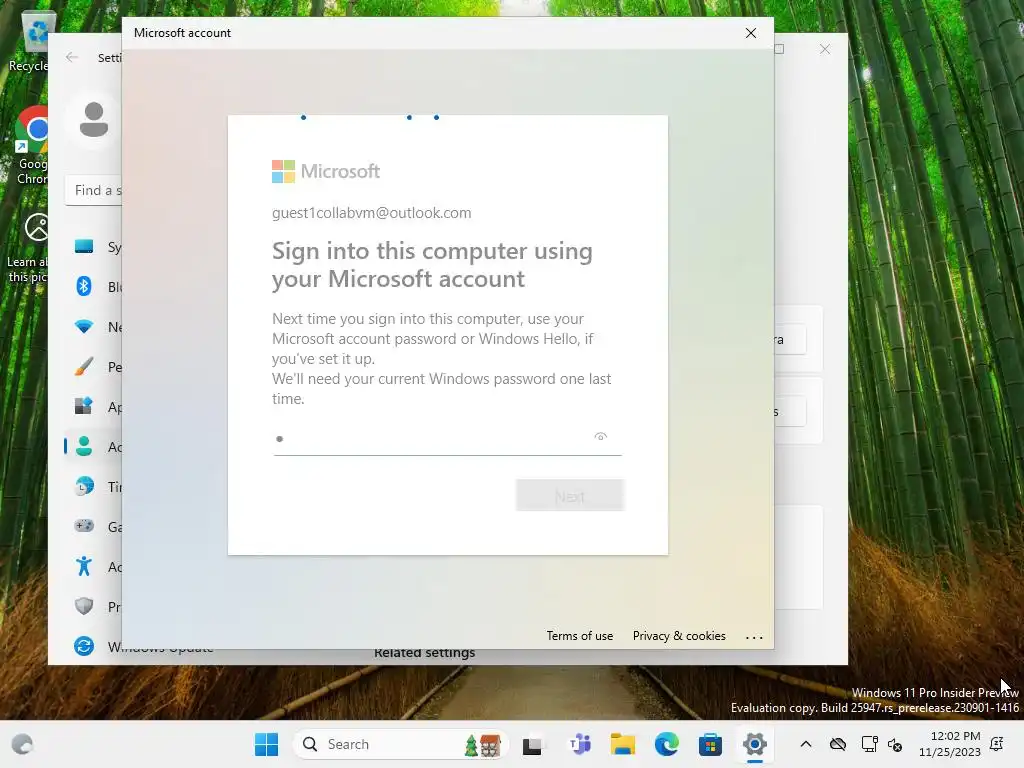Open the Privacy & cookies link
This screenshot has height=768, width=1024.
tap(679, 636)
